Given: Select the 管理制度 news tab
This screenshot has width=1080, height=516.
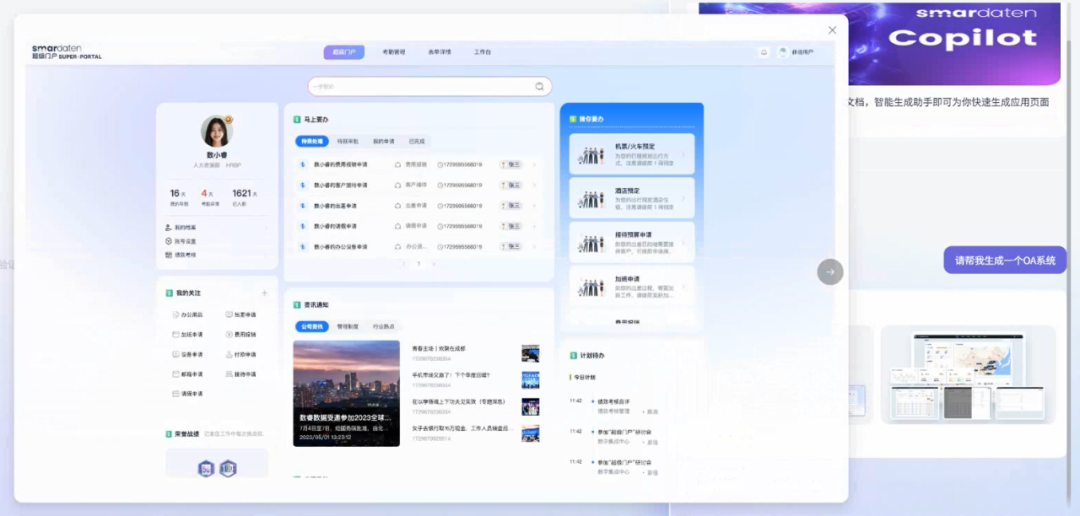Looking at the screenshot, I should pos(347,327).
